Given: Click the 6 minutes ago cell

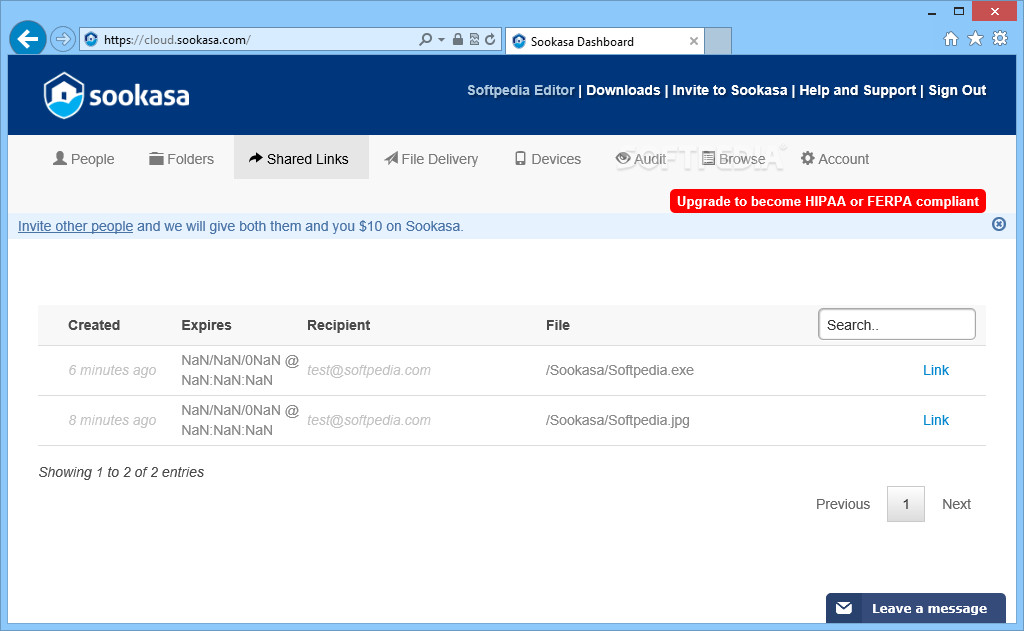Looking at the screenshot, I should point(112,370).
